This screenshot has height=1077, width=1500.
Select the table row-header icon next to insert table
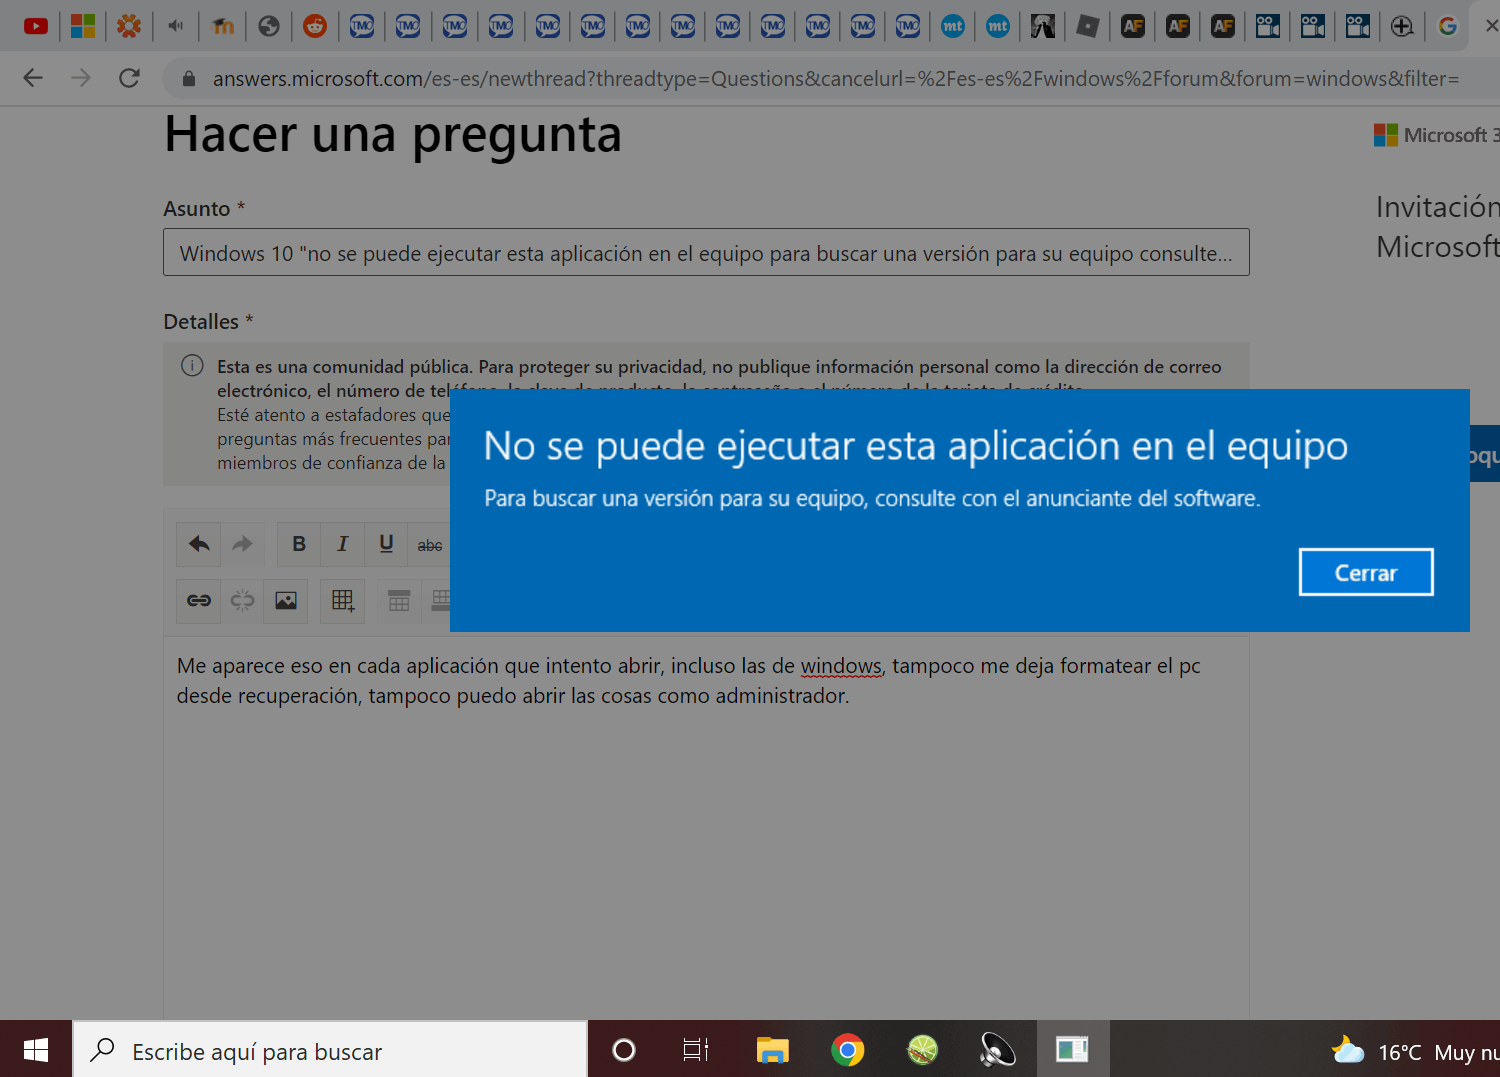[x=399, y=601]
